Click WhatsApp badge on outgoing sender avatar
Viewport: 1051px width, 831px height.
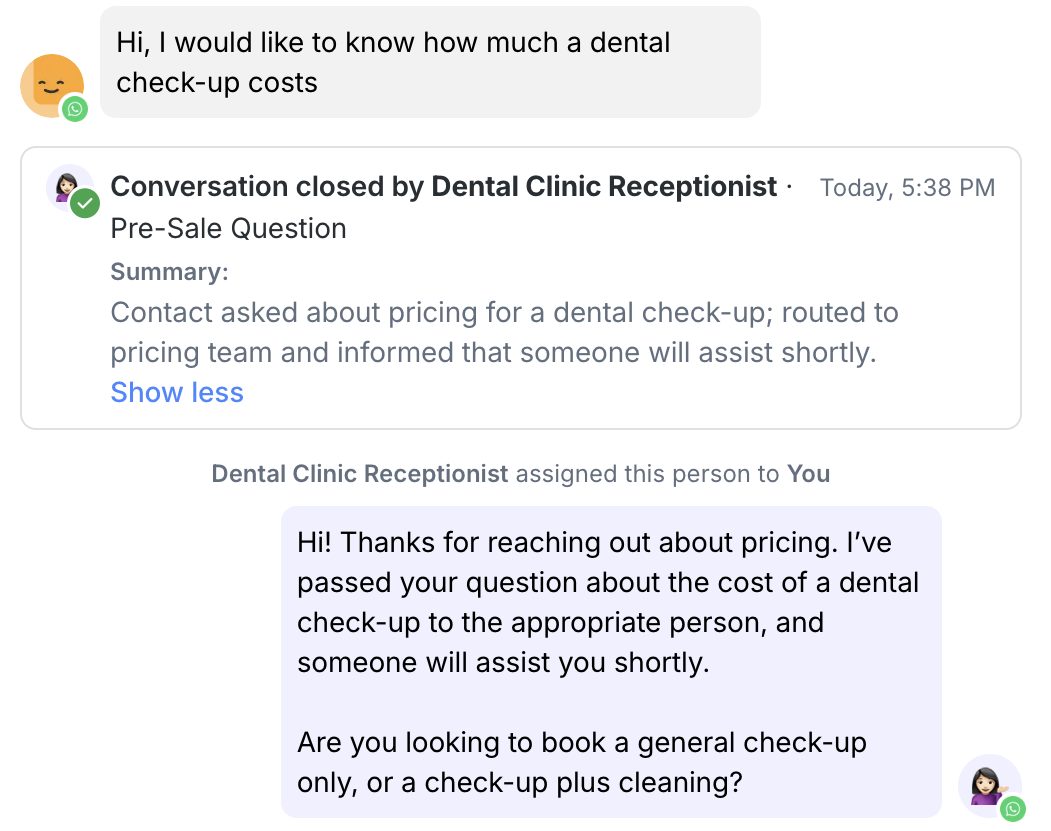point(1013,808)
